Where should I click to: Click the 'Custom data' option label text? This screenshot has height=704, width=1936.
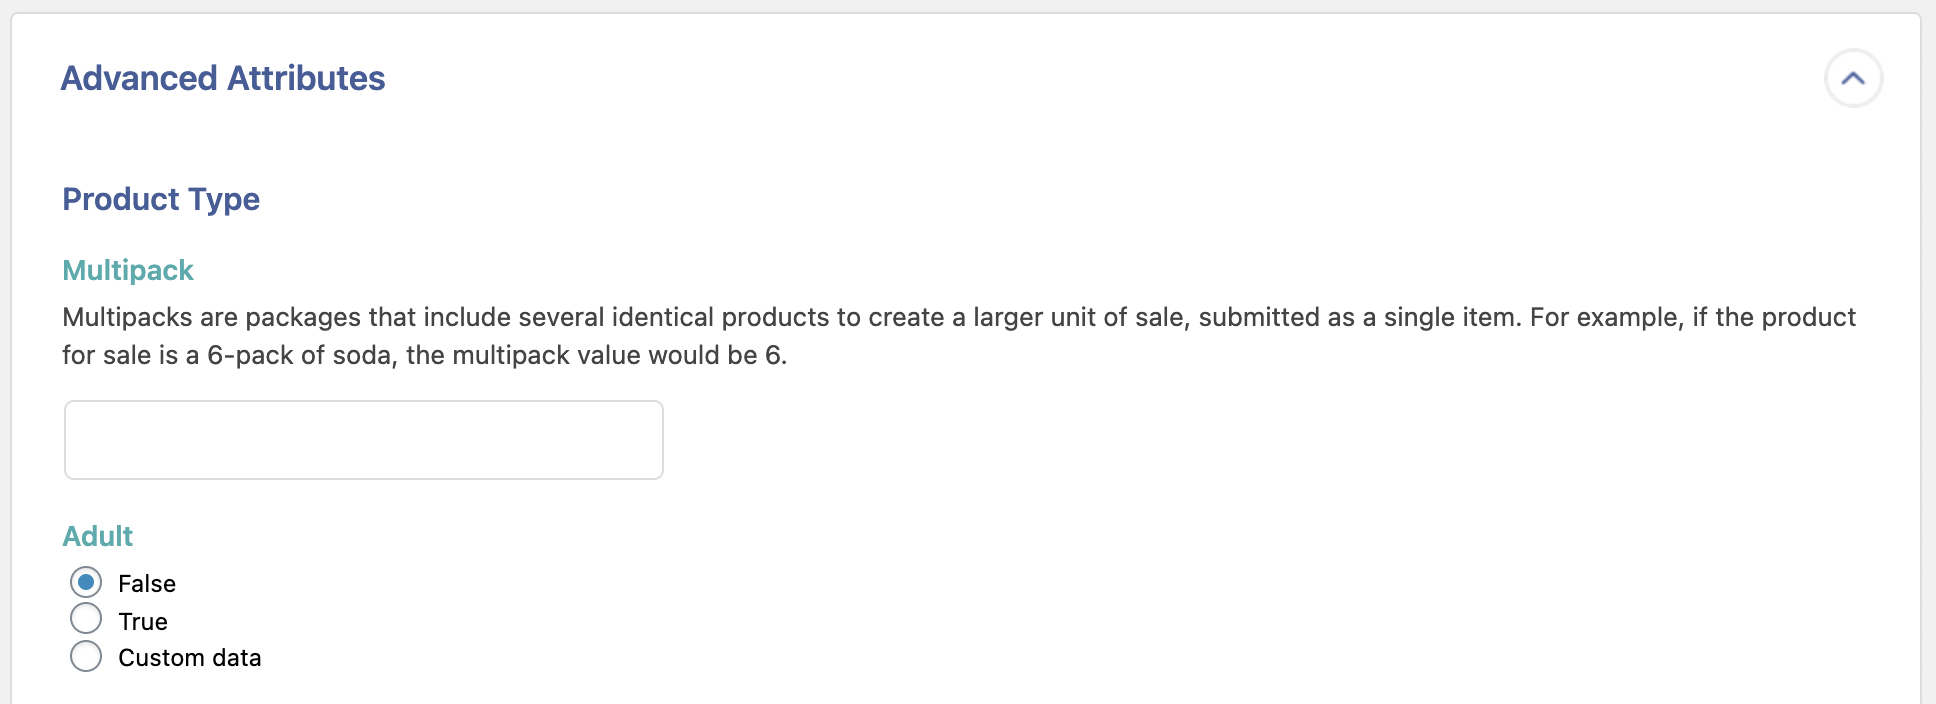[x=190, y=658]
